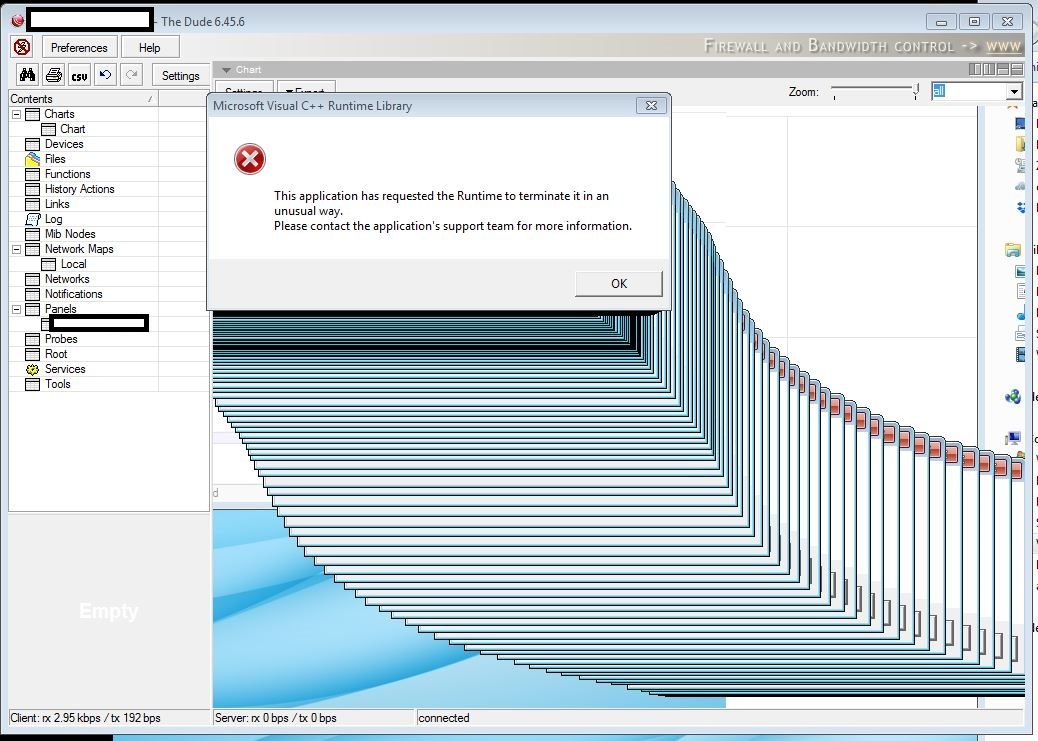Open Links in the Contents tree
Viewport: 1038px width, 741px height.
coord(57,204)
